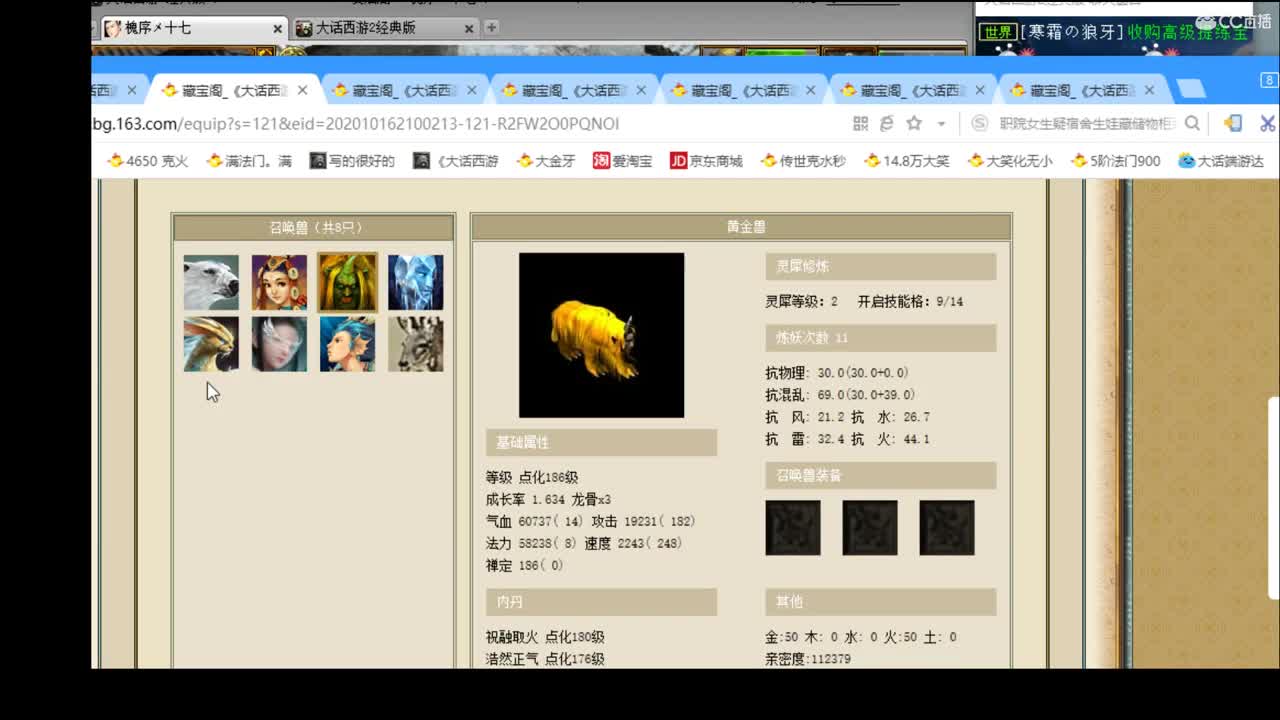
Task: Click the magnifier search icon
Action: pyautogui.click(x=1192, y=124)
